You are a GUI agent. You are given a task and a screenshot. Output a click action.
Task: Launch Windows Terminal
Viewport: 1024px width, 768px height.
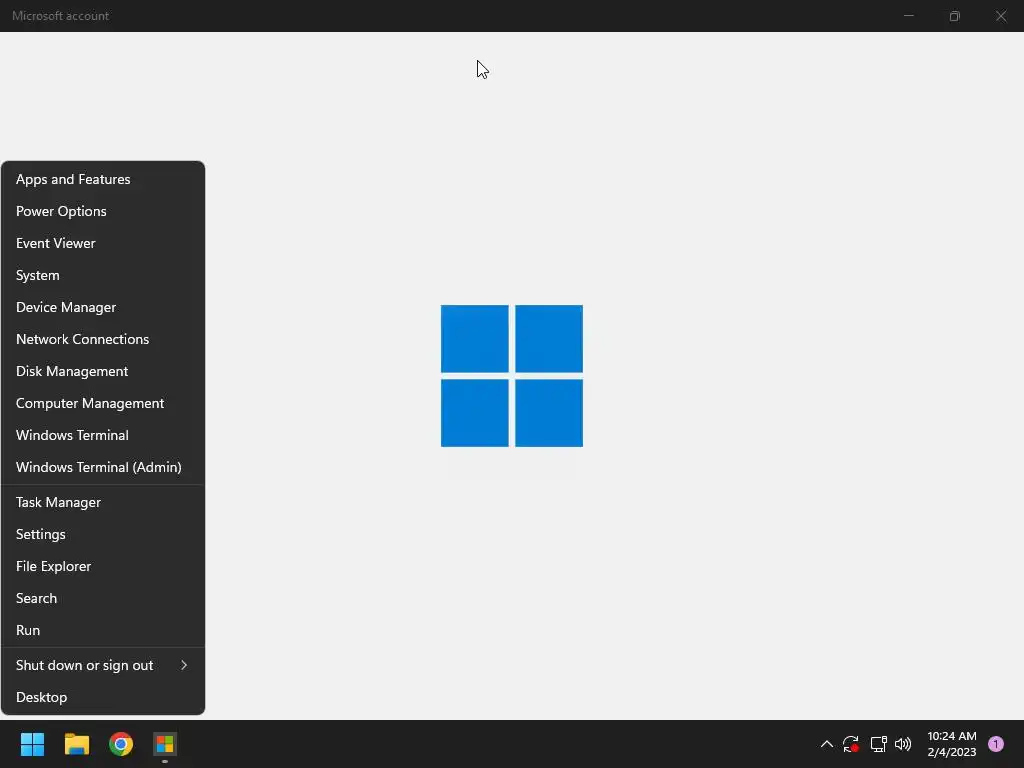[x=103, y=435]
